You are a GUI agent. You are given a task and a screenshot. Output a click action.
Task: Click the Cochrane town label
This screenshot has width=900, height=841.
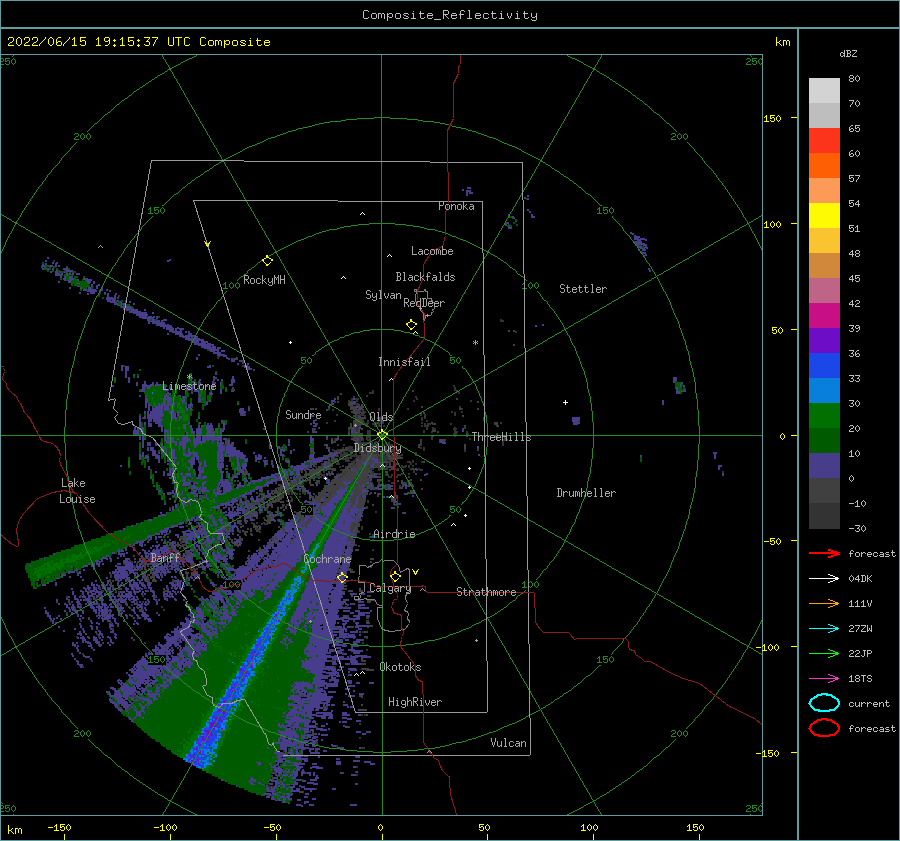327,559
